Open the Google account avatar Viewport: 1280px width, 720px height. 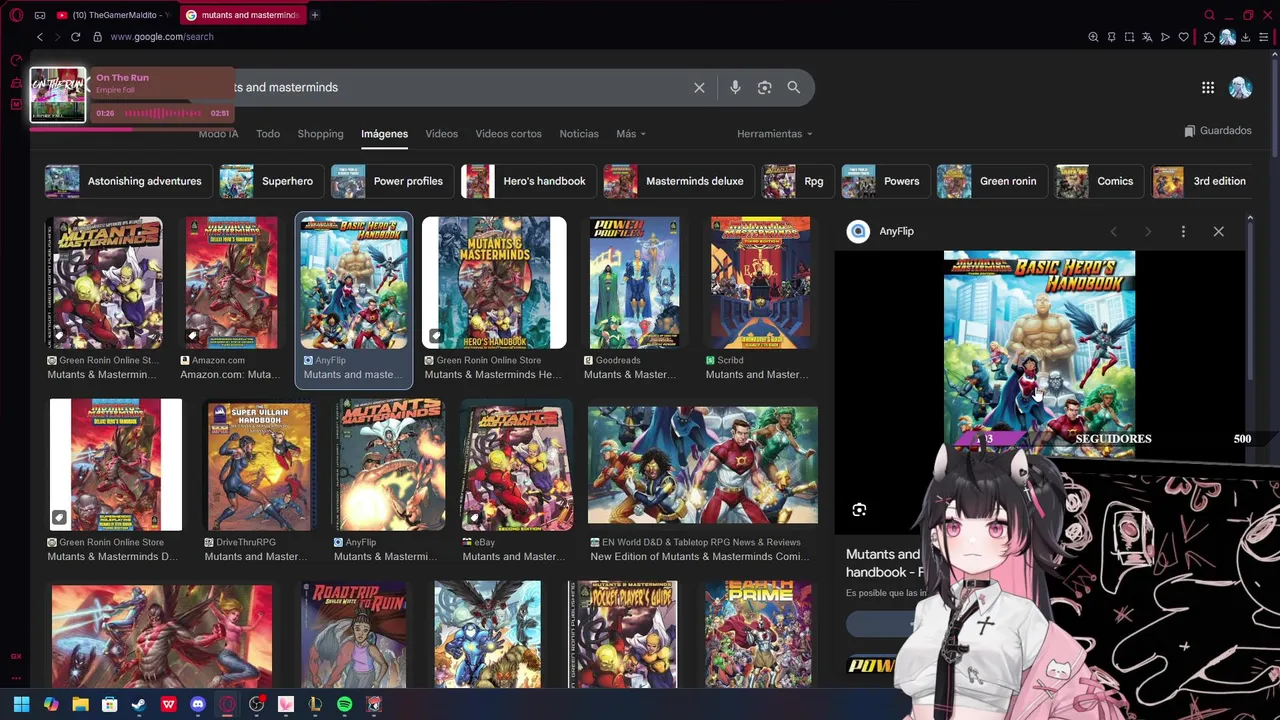coord(1240,88)
